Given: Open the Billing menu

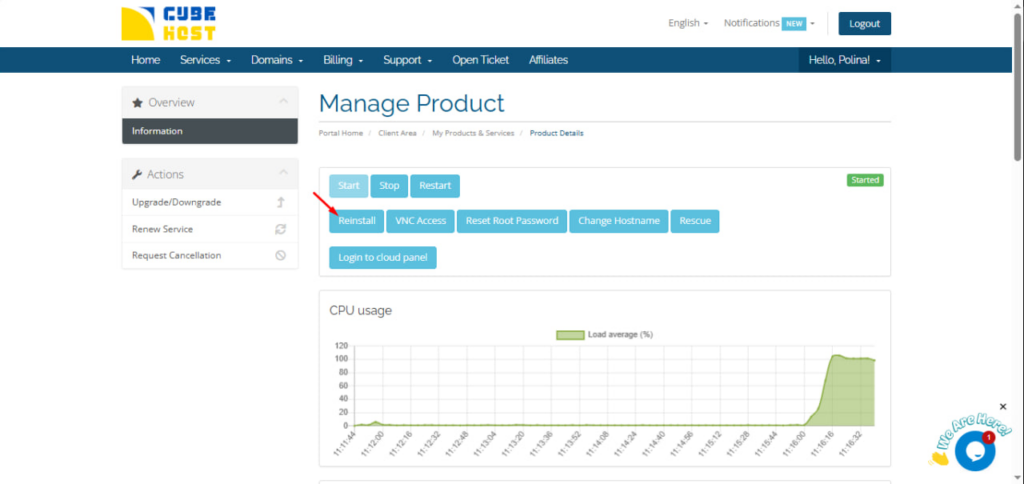Looking at the screenshot, I should 343,60.
